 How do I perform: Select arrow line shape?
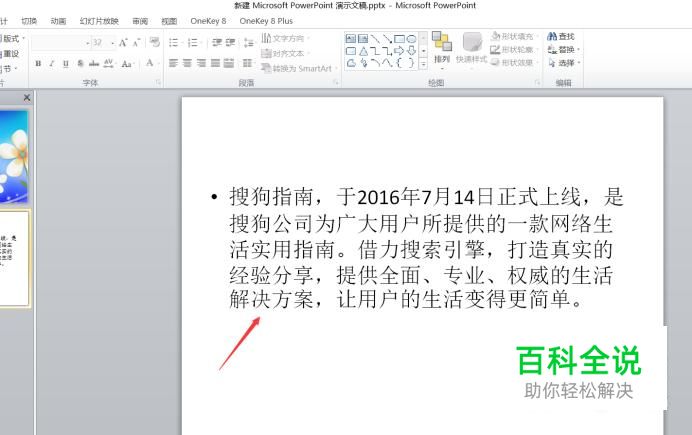point(387,39)
